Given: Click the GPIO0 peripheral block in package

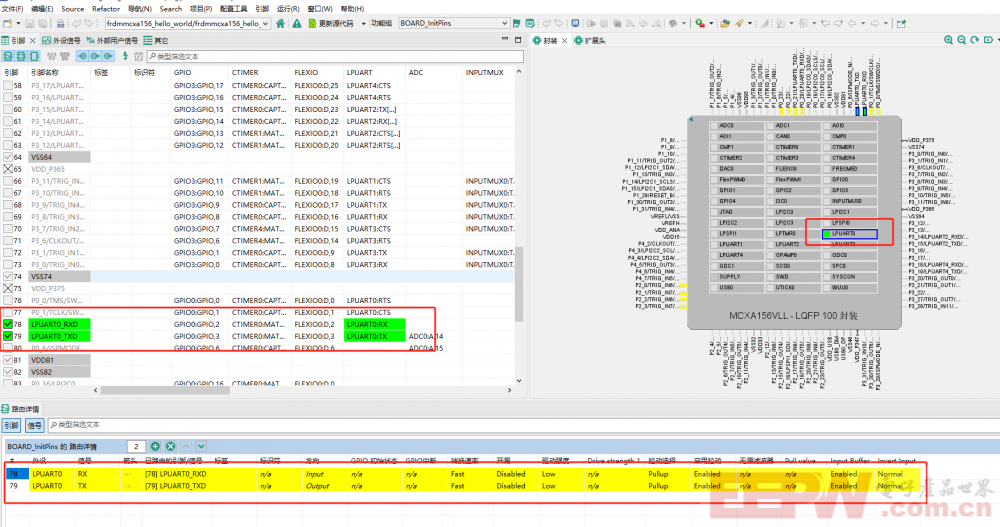Looking at the screenshot, I should (849, 179).
